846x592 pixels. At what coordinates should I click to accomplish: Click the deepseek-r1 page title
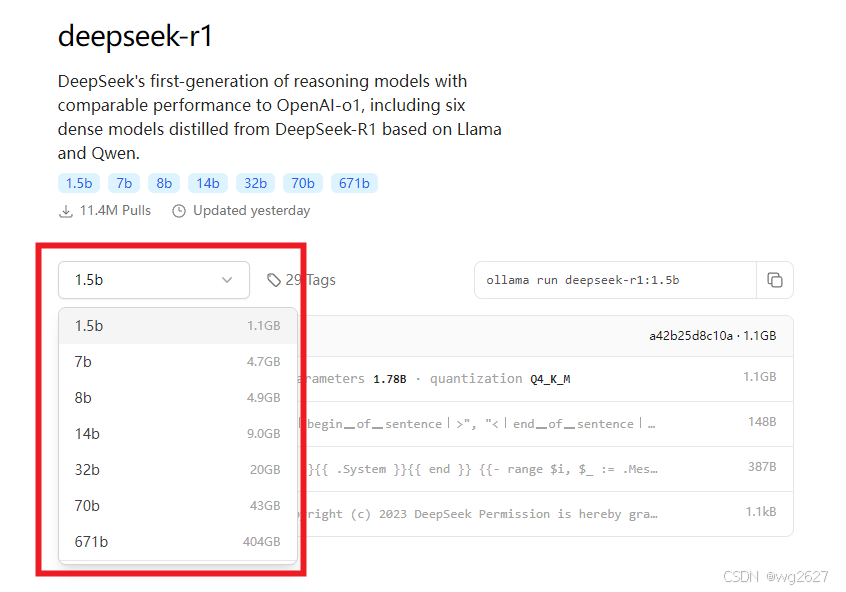133,36
